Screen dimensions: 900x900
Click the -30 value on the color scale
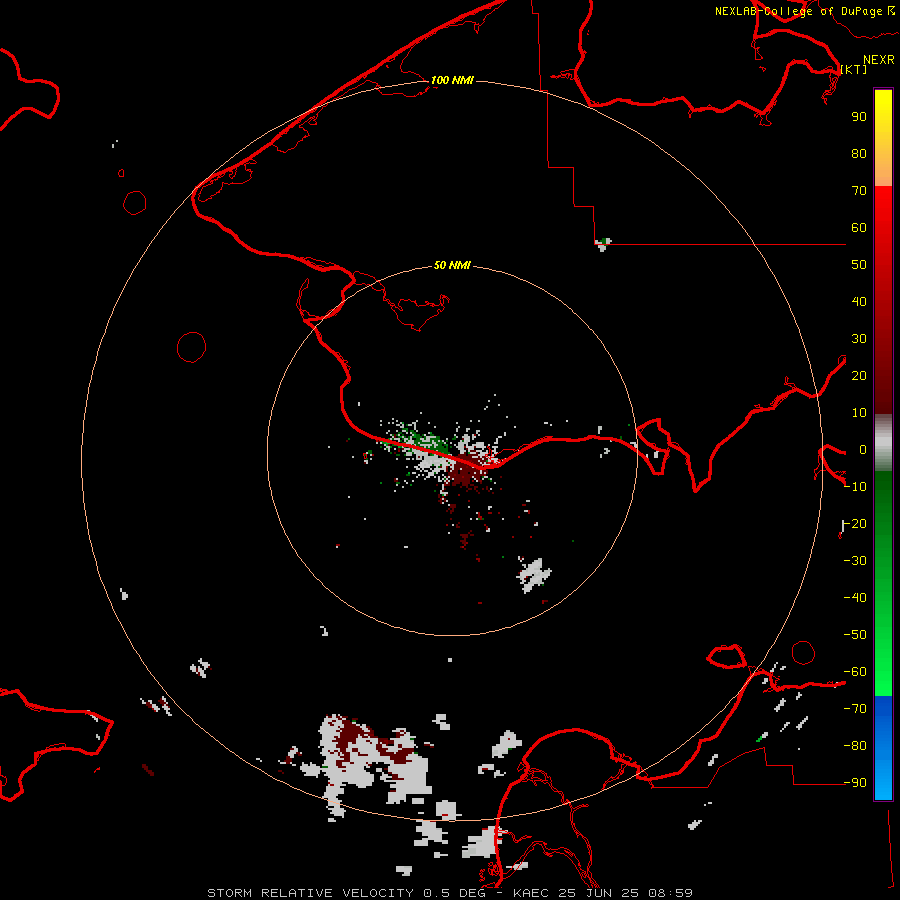coord(855,561)
